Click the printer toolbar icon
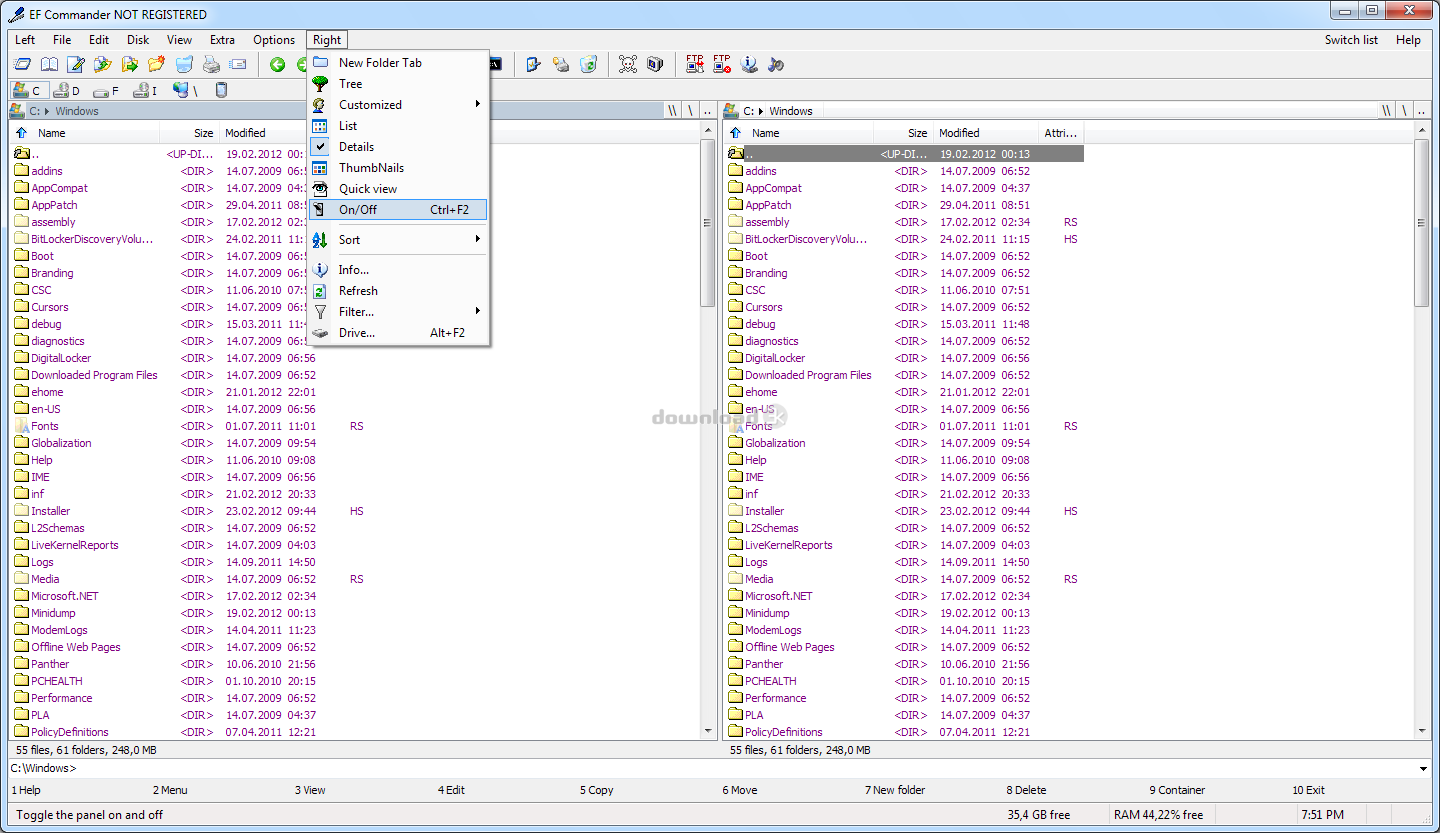1440x833 pixels. coord(211,64)
